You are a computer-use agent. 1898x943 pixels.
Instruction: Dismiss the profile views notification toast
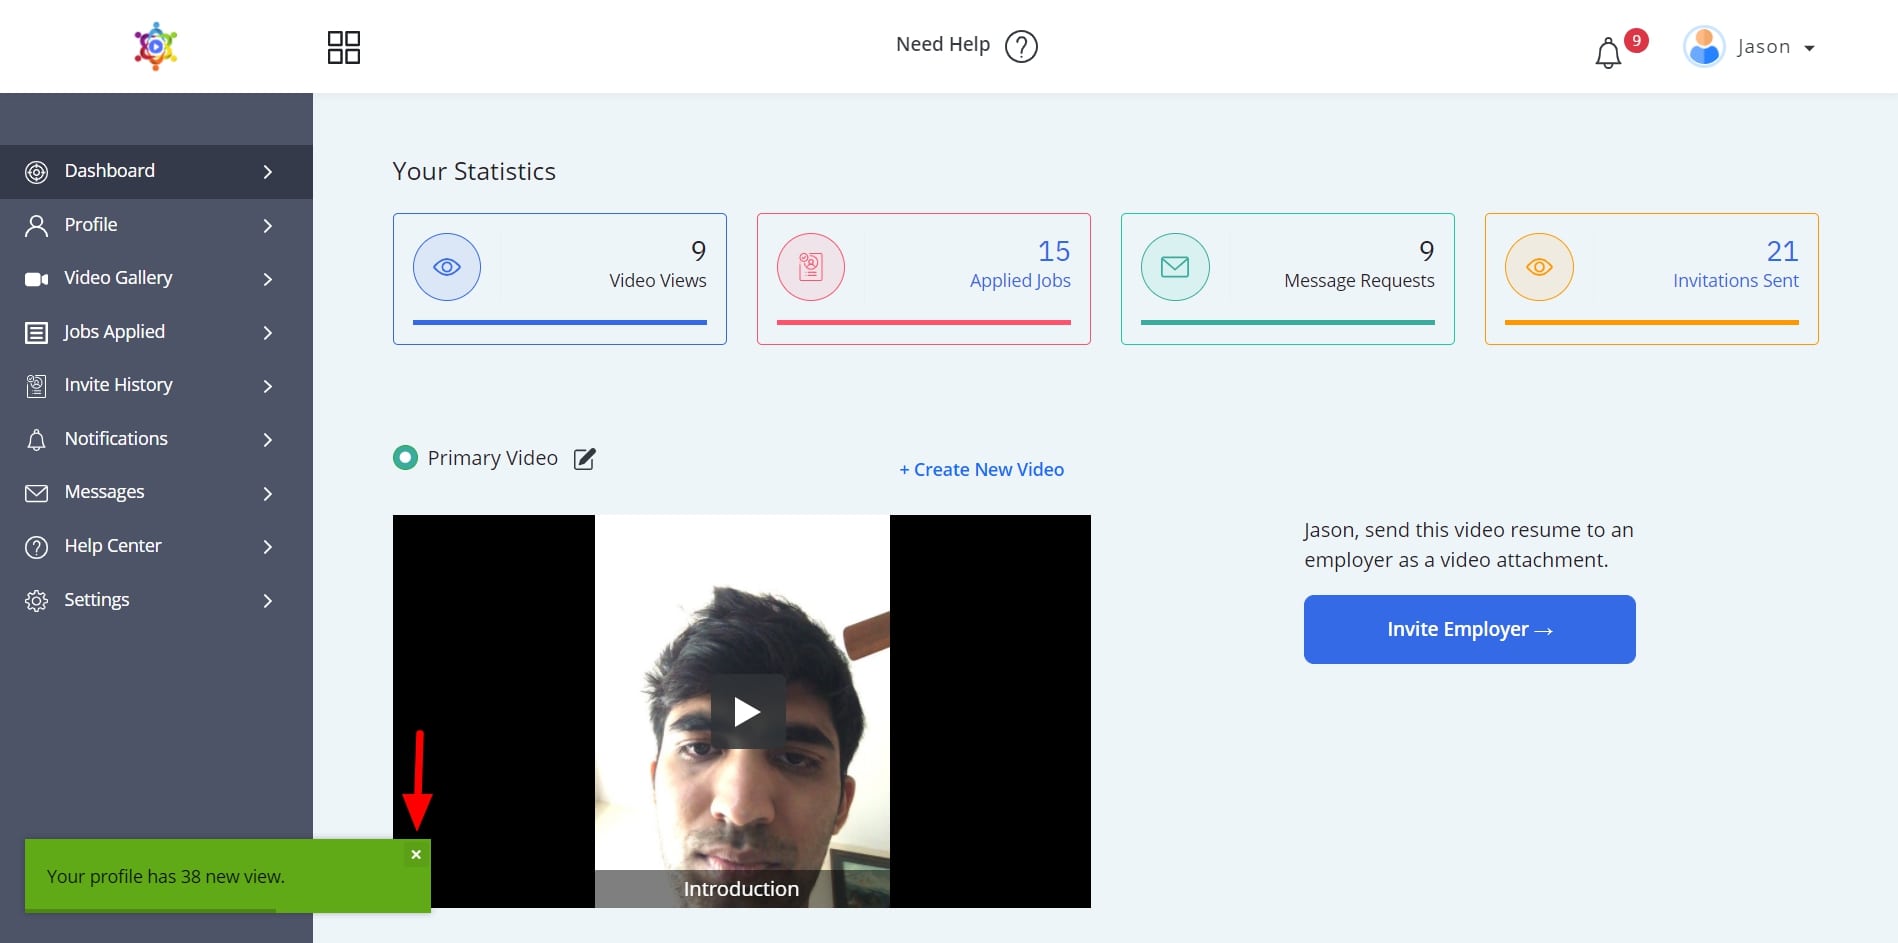click(x=416, y=855)
